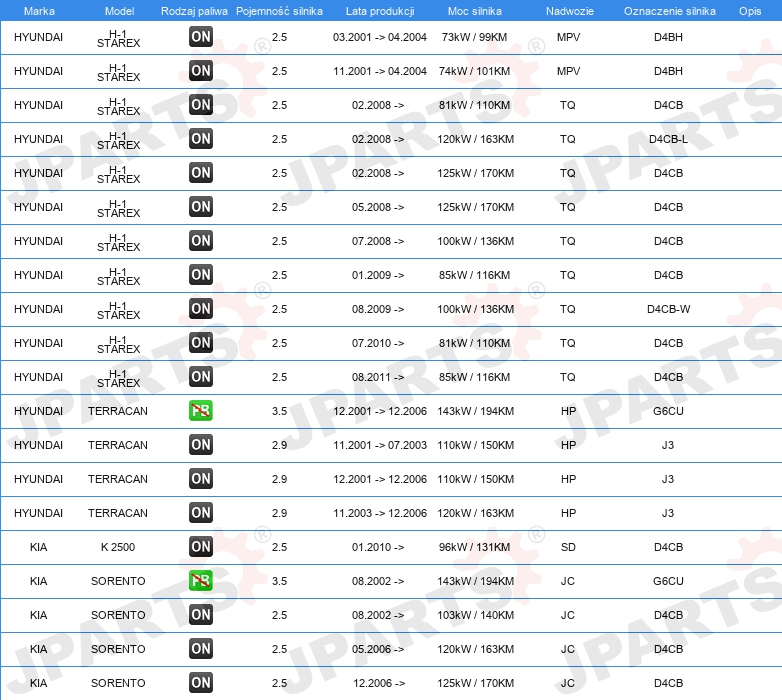Click the ON diesel icon in the 74kW / 101KM row
This screenshot has height=700, width=782.
click(201, 71)
